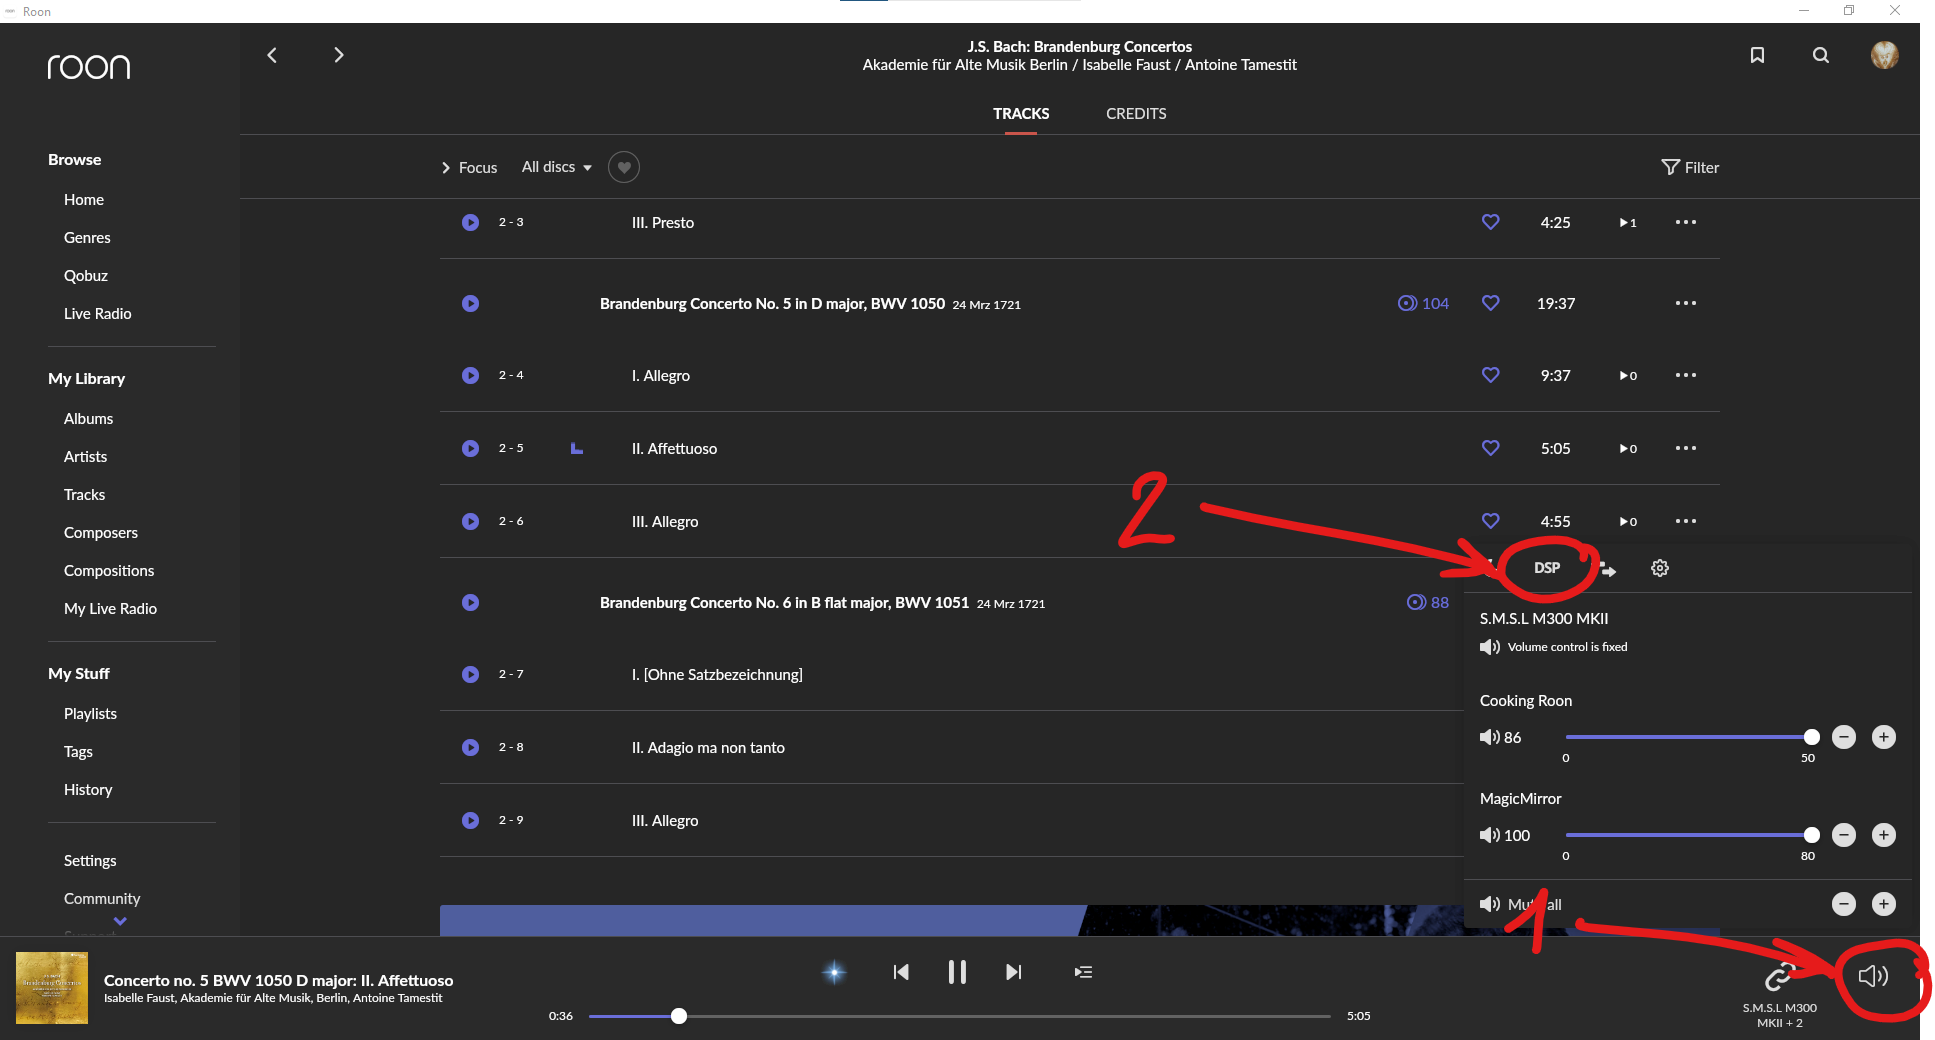Viewport: 1935px width, 1040px height.
Task: Open the All discs dropdown
Action: (557, 167)
